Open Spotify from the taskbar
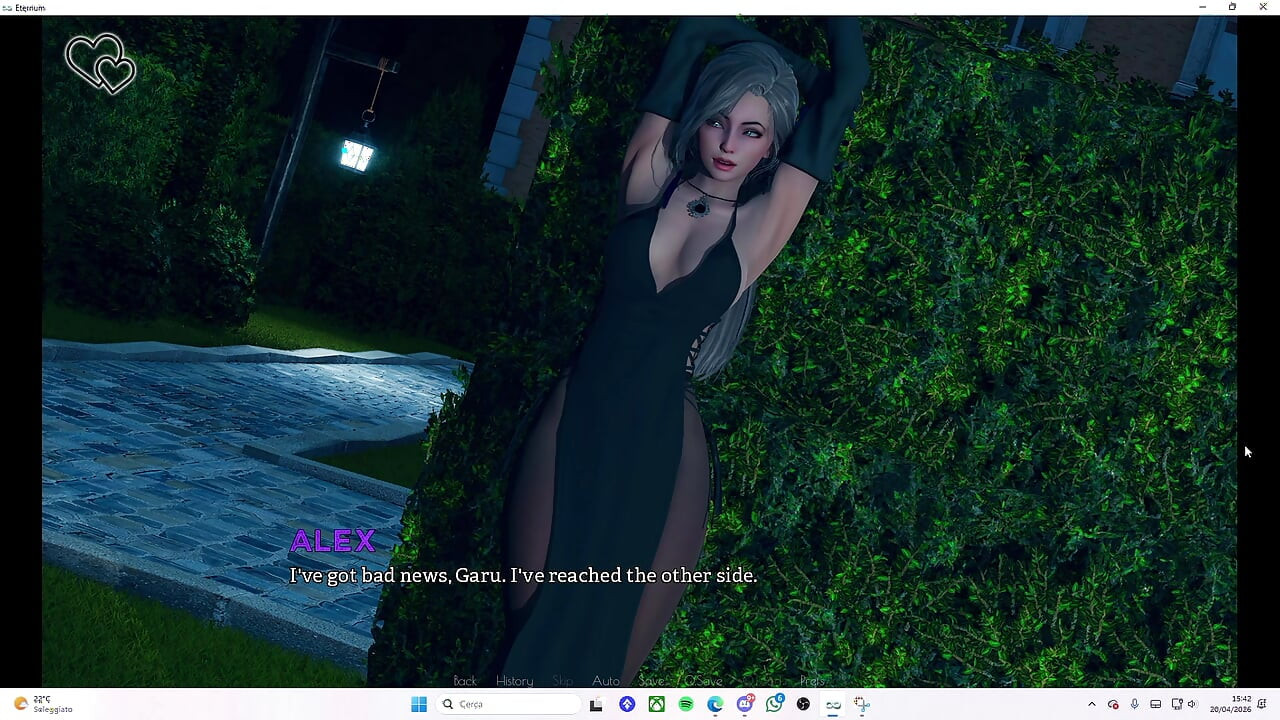 [686, 704]
